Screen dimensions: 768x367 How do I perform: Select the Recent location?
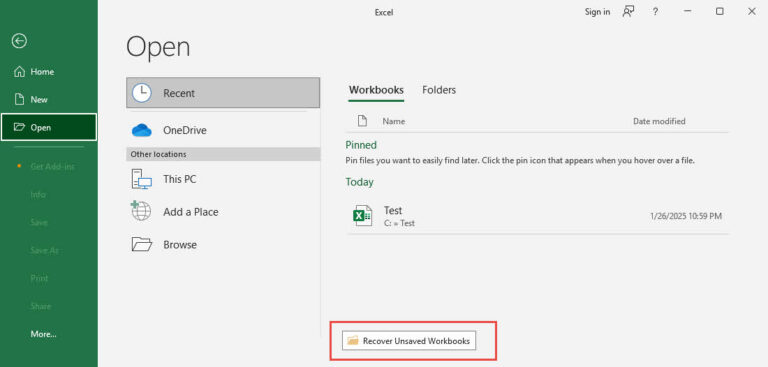(223, 93)
